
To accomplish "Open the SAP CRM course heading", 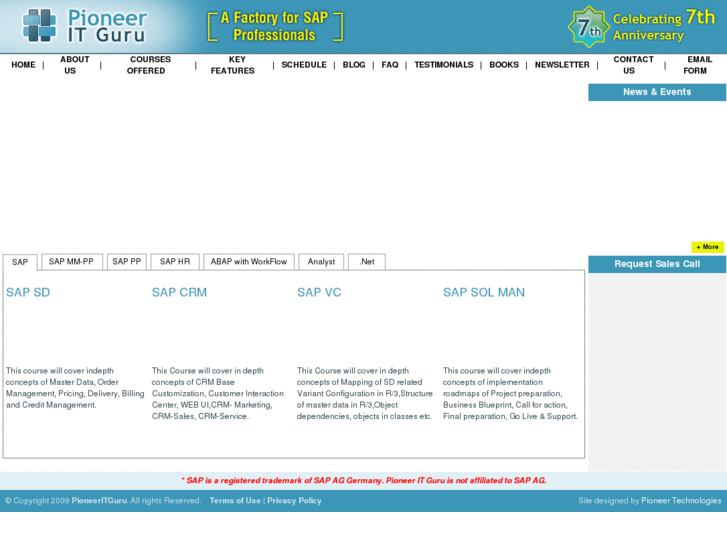I will click(179, 292).
